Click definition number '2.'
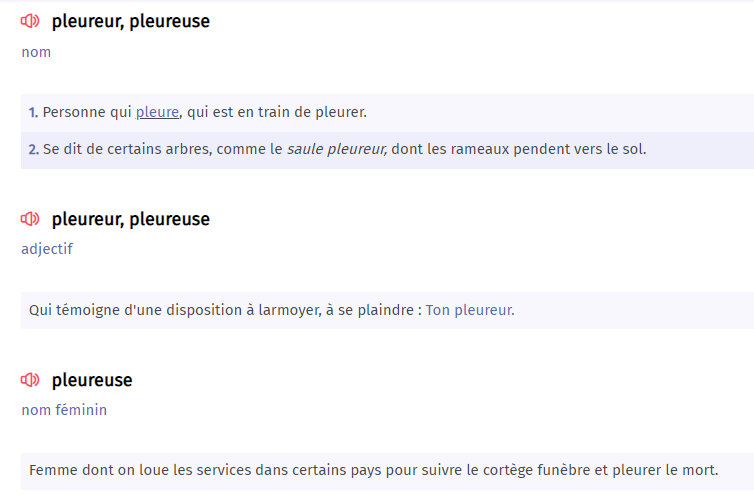Image resolution: width=754 pixels, height=502 pixels. [x=33, y=150]
